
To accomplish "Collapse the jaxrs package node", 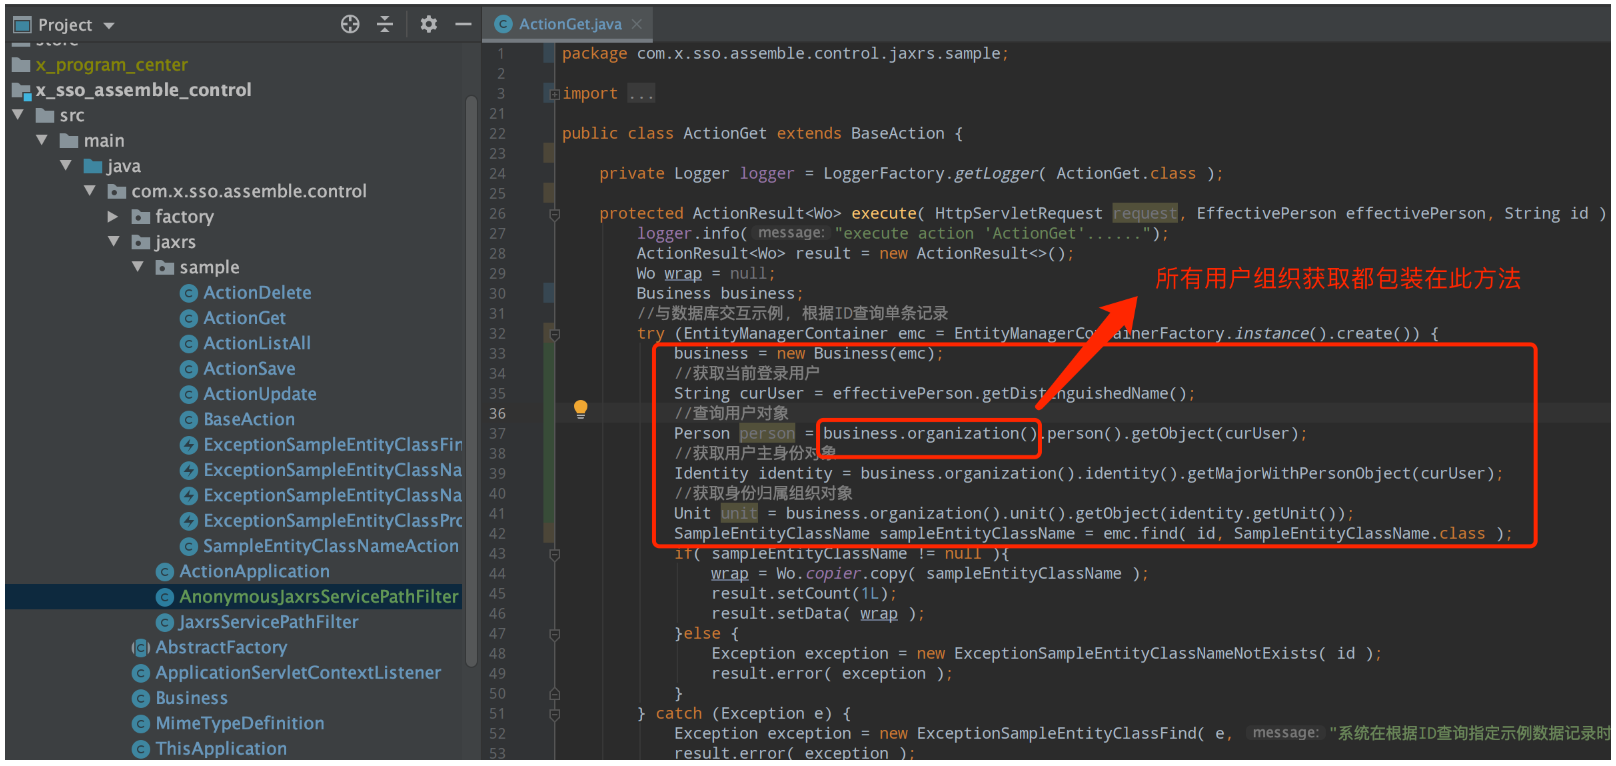I will coord(113,242).
